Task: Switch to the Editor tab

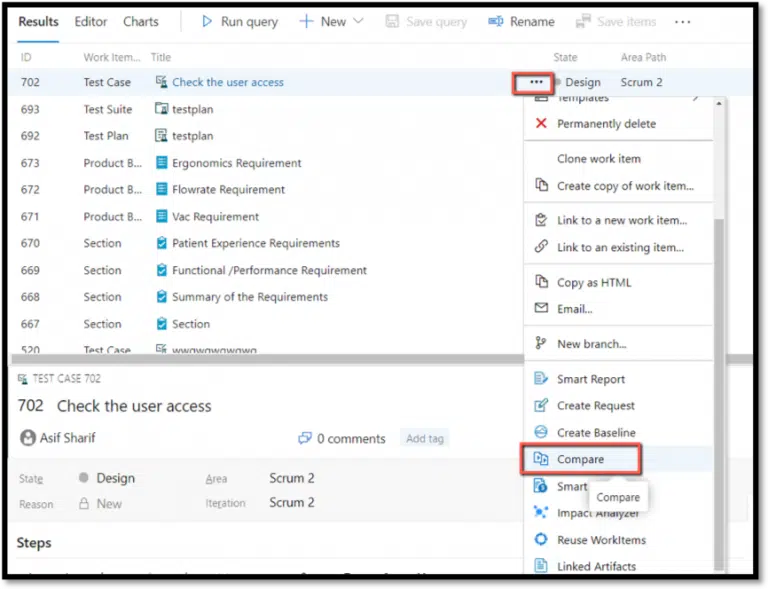Action: 91,21
